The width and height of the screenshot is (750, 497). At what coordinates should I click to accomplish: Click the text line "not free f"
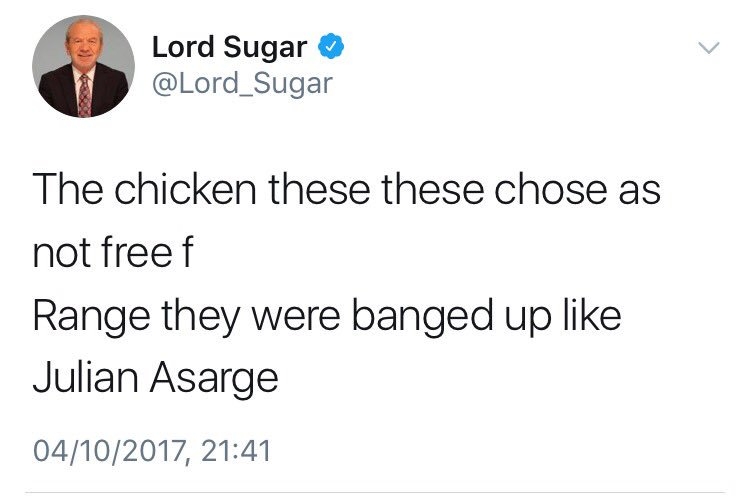(112, 254)
